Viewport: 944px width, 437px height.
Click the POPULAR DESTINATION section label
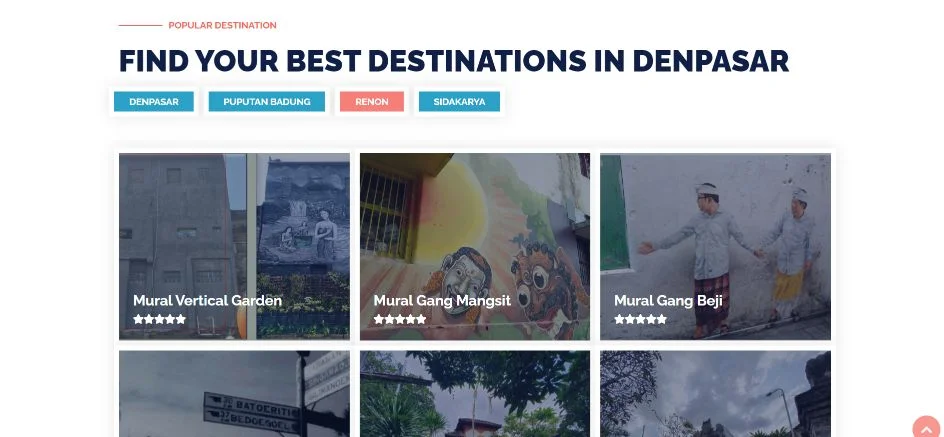pyautogui.click(x=222, y=25)
